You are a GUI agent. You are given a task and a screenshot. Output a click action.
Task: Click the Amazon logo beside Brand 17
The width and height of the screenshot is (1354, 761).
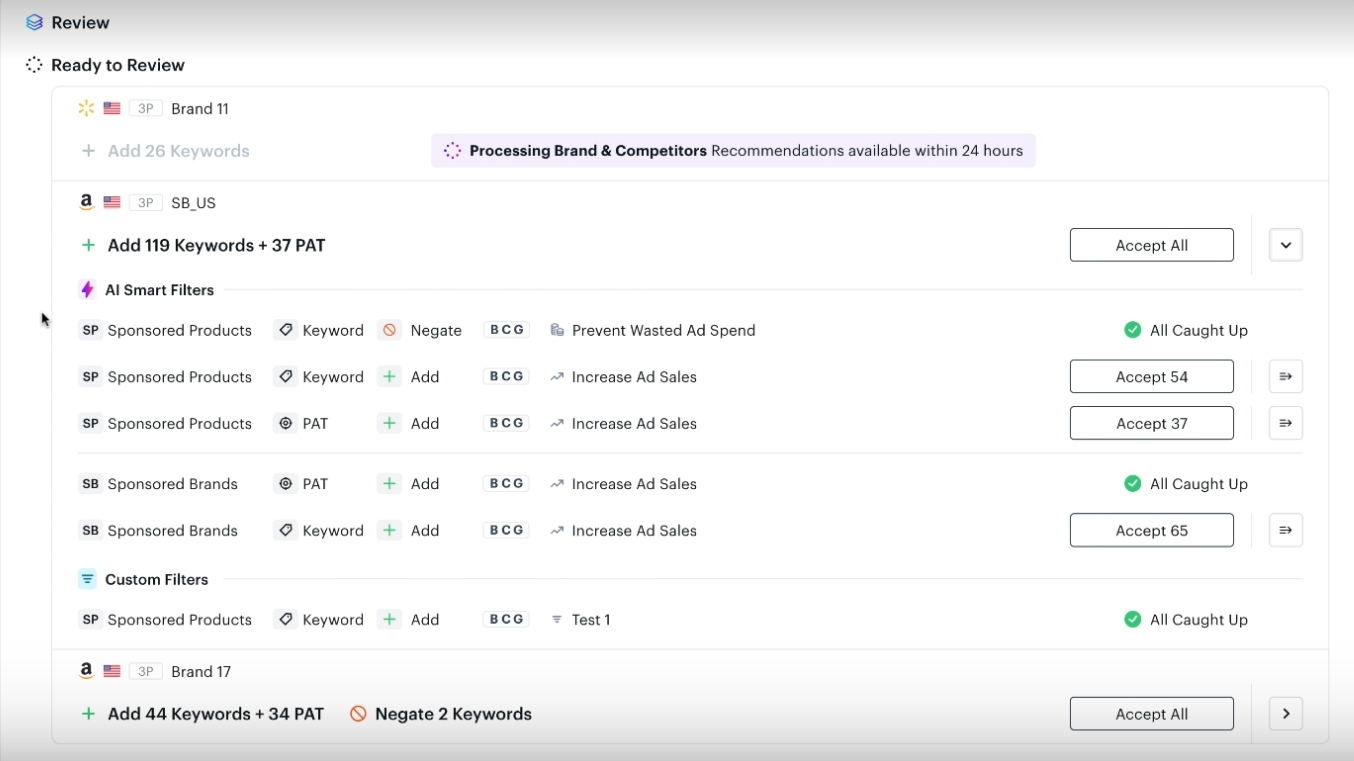point(86,671)
